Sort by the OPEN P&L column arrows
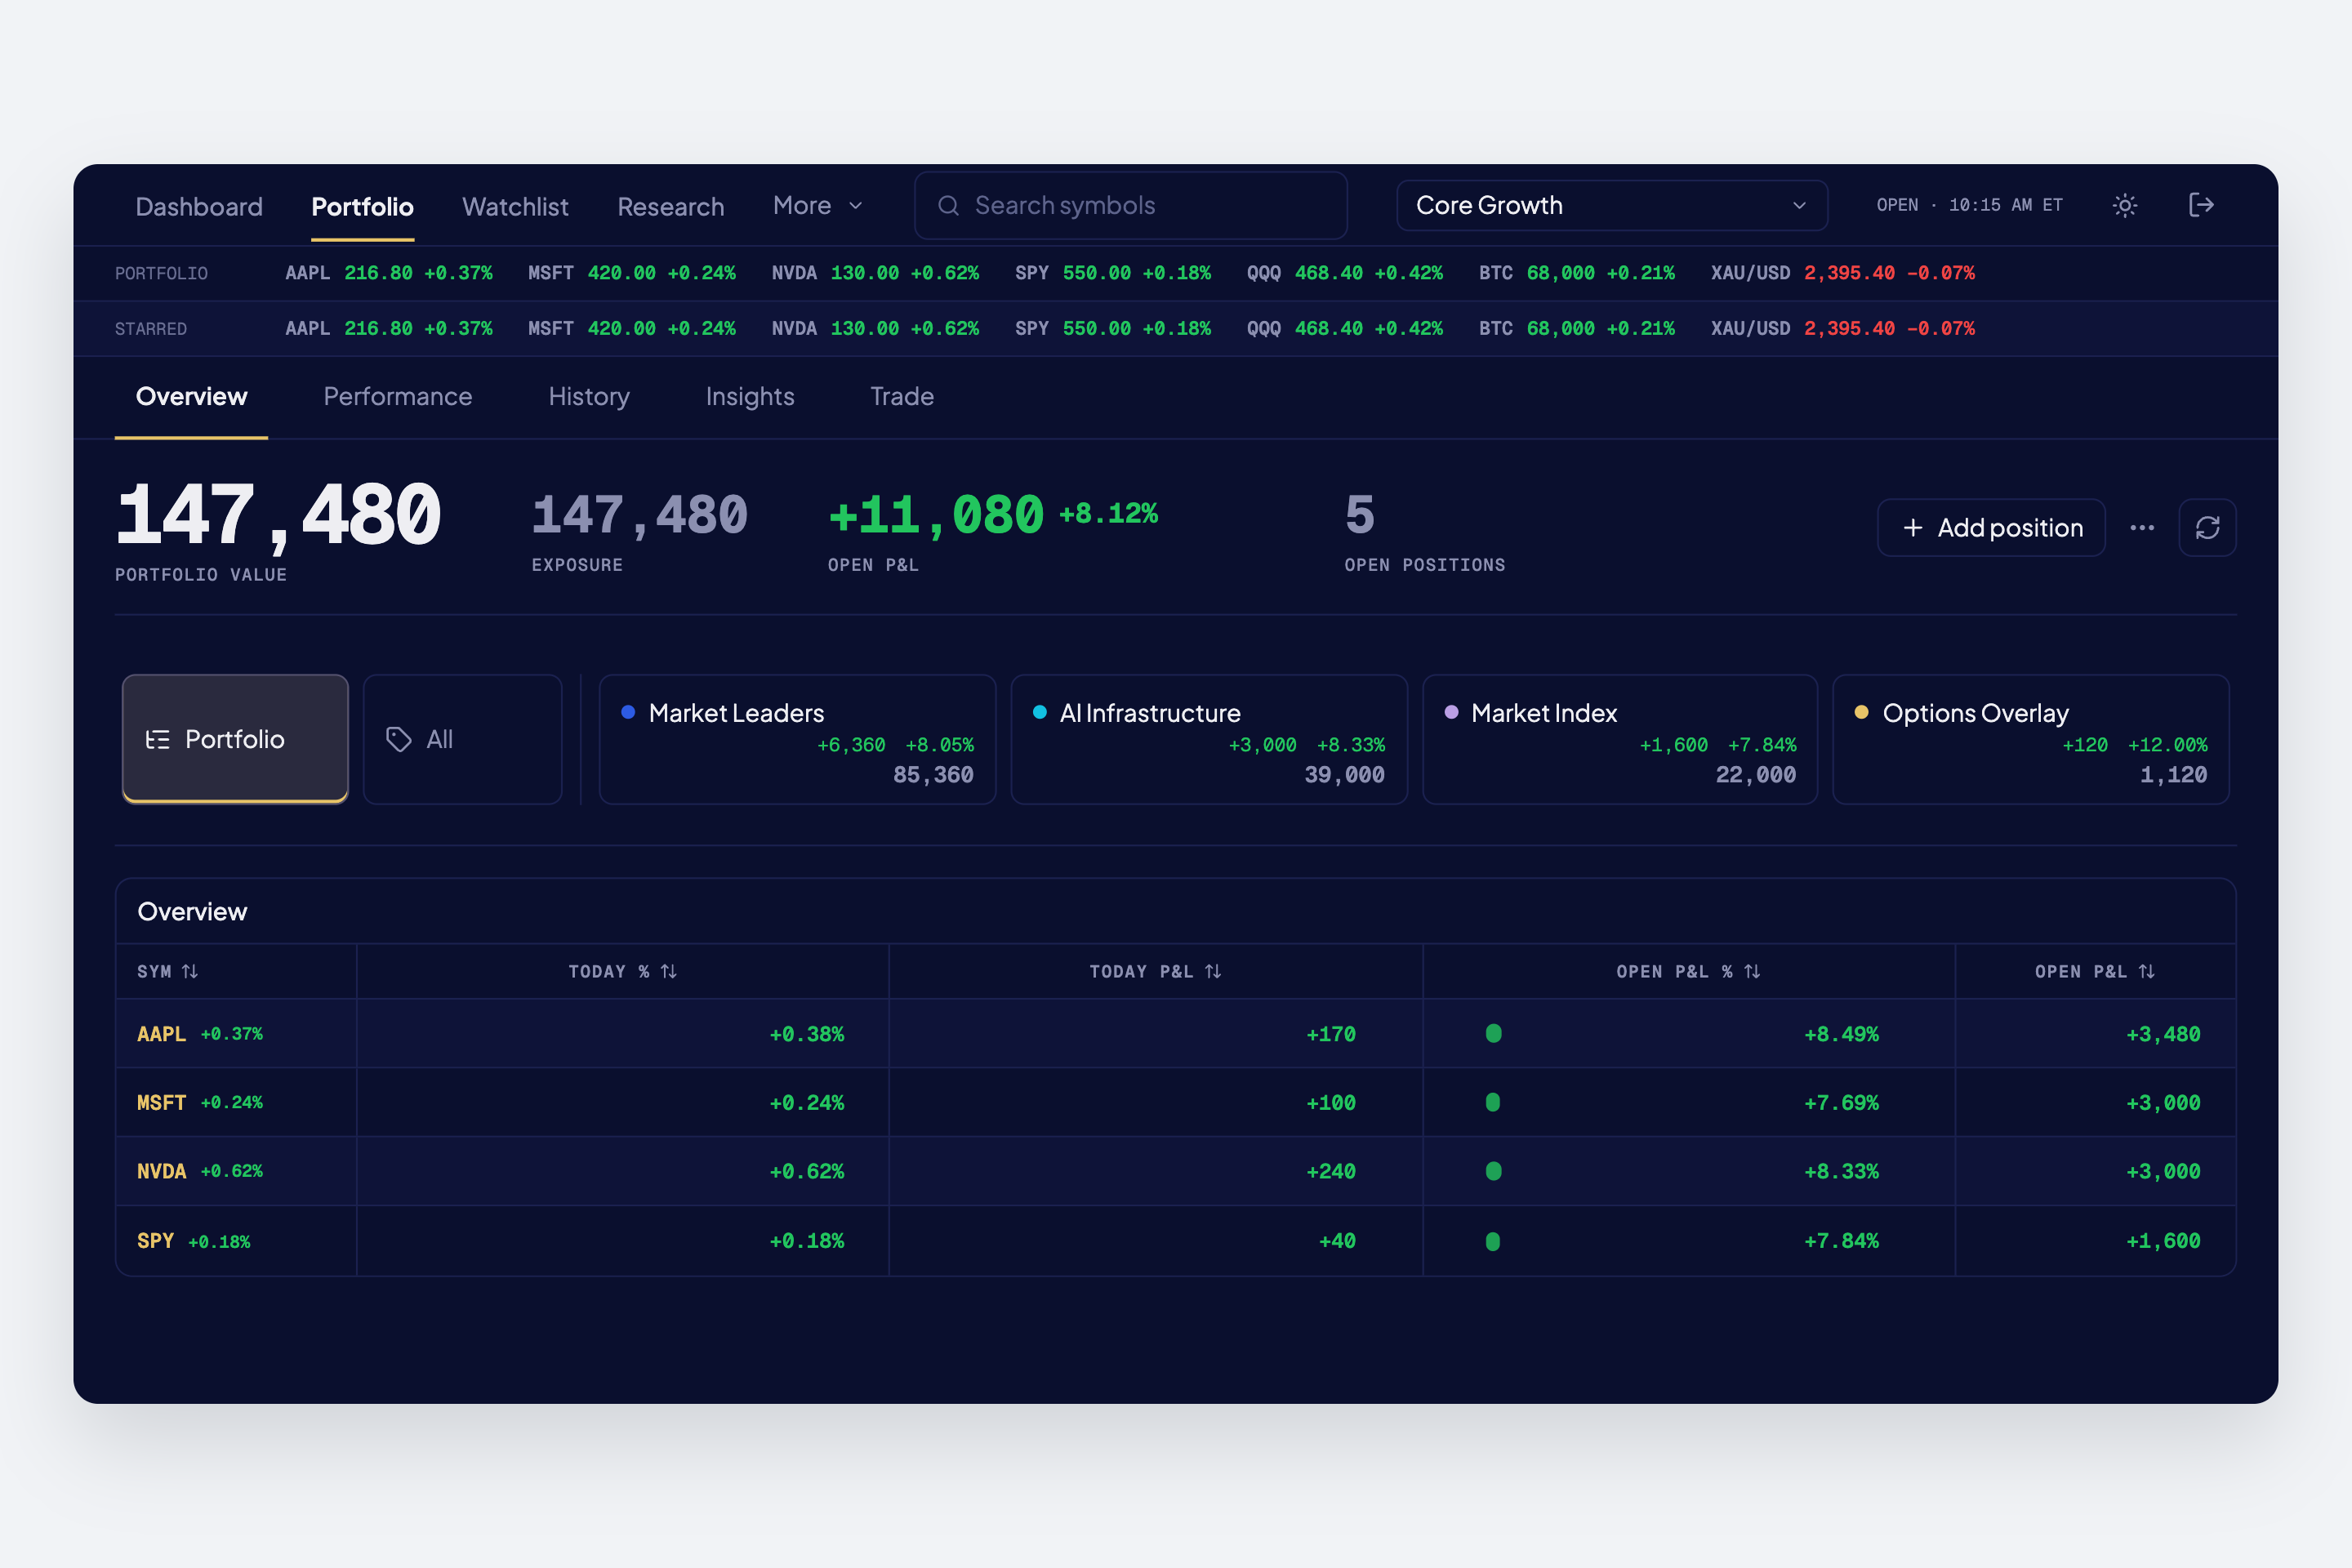This screenshot has width=2352, height=1568. pos(2147,971)
